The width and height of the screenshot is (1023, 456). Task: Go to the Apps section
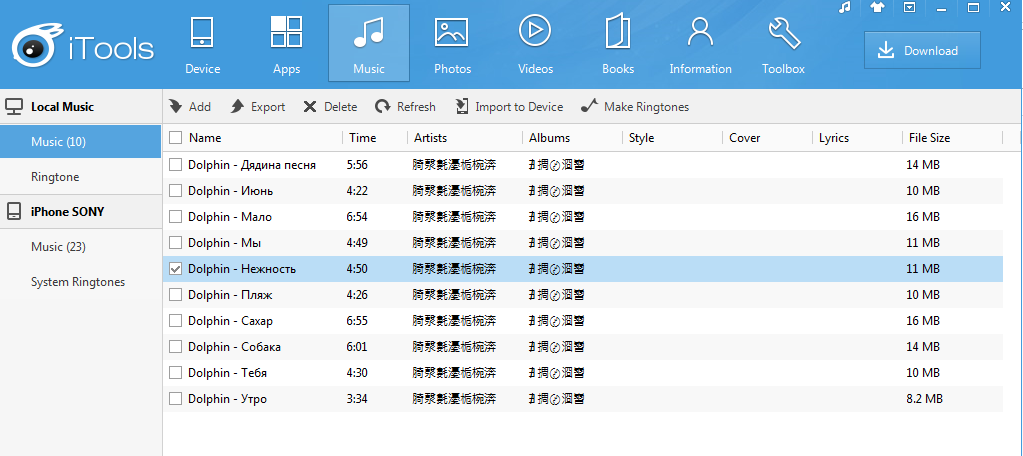[x=286, y=44]
